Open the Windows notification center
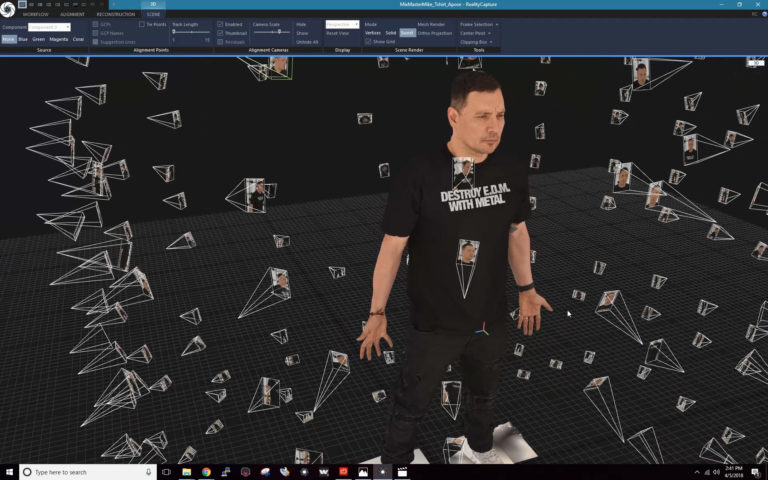The image size is (768, 480). tap(756, 472)
